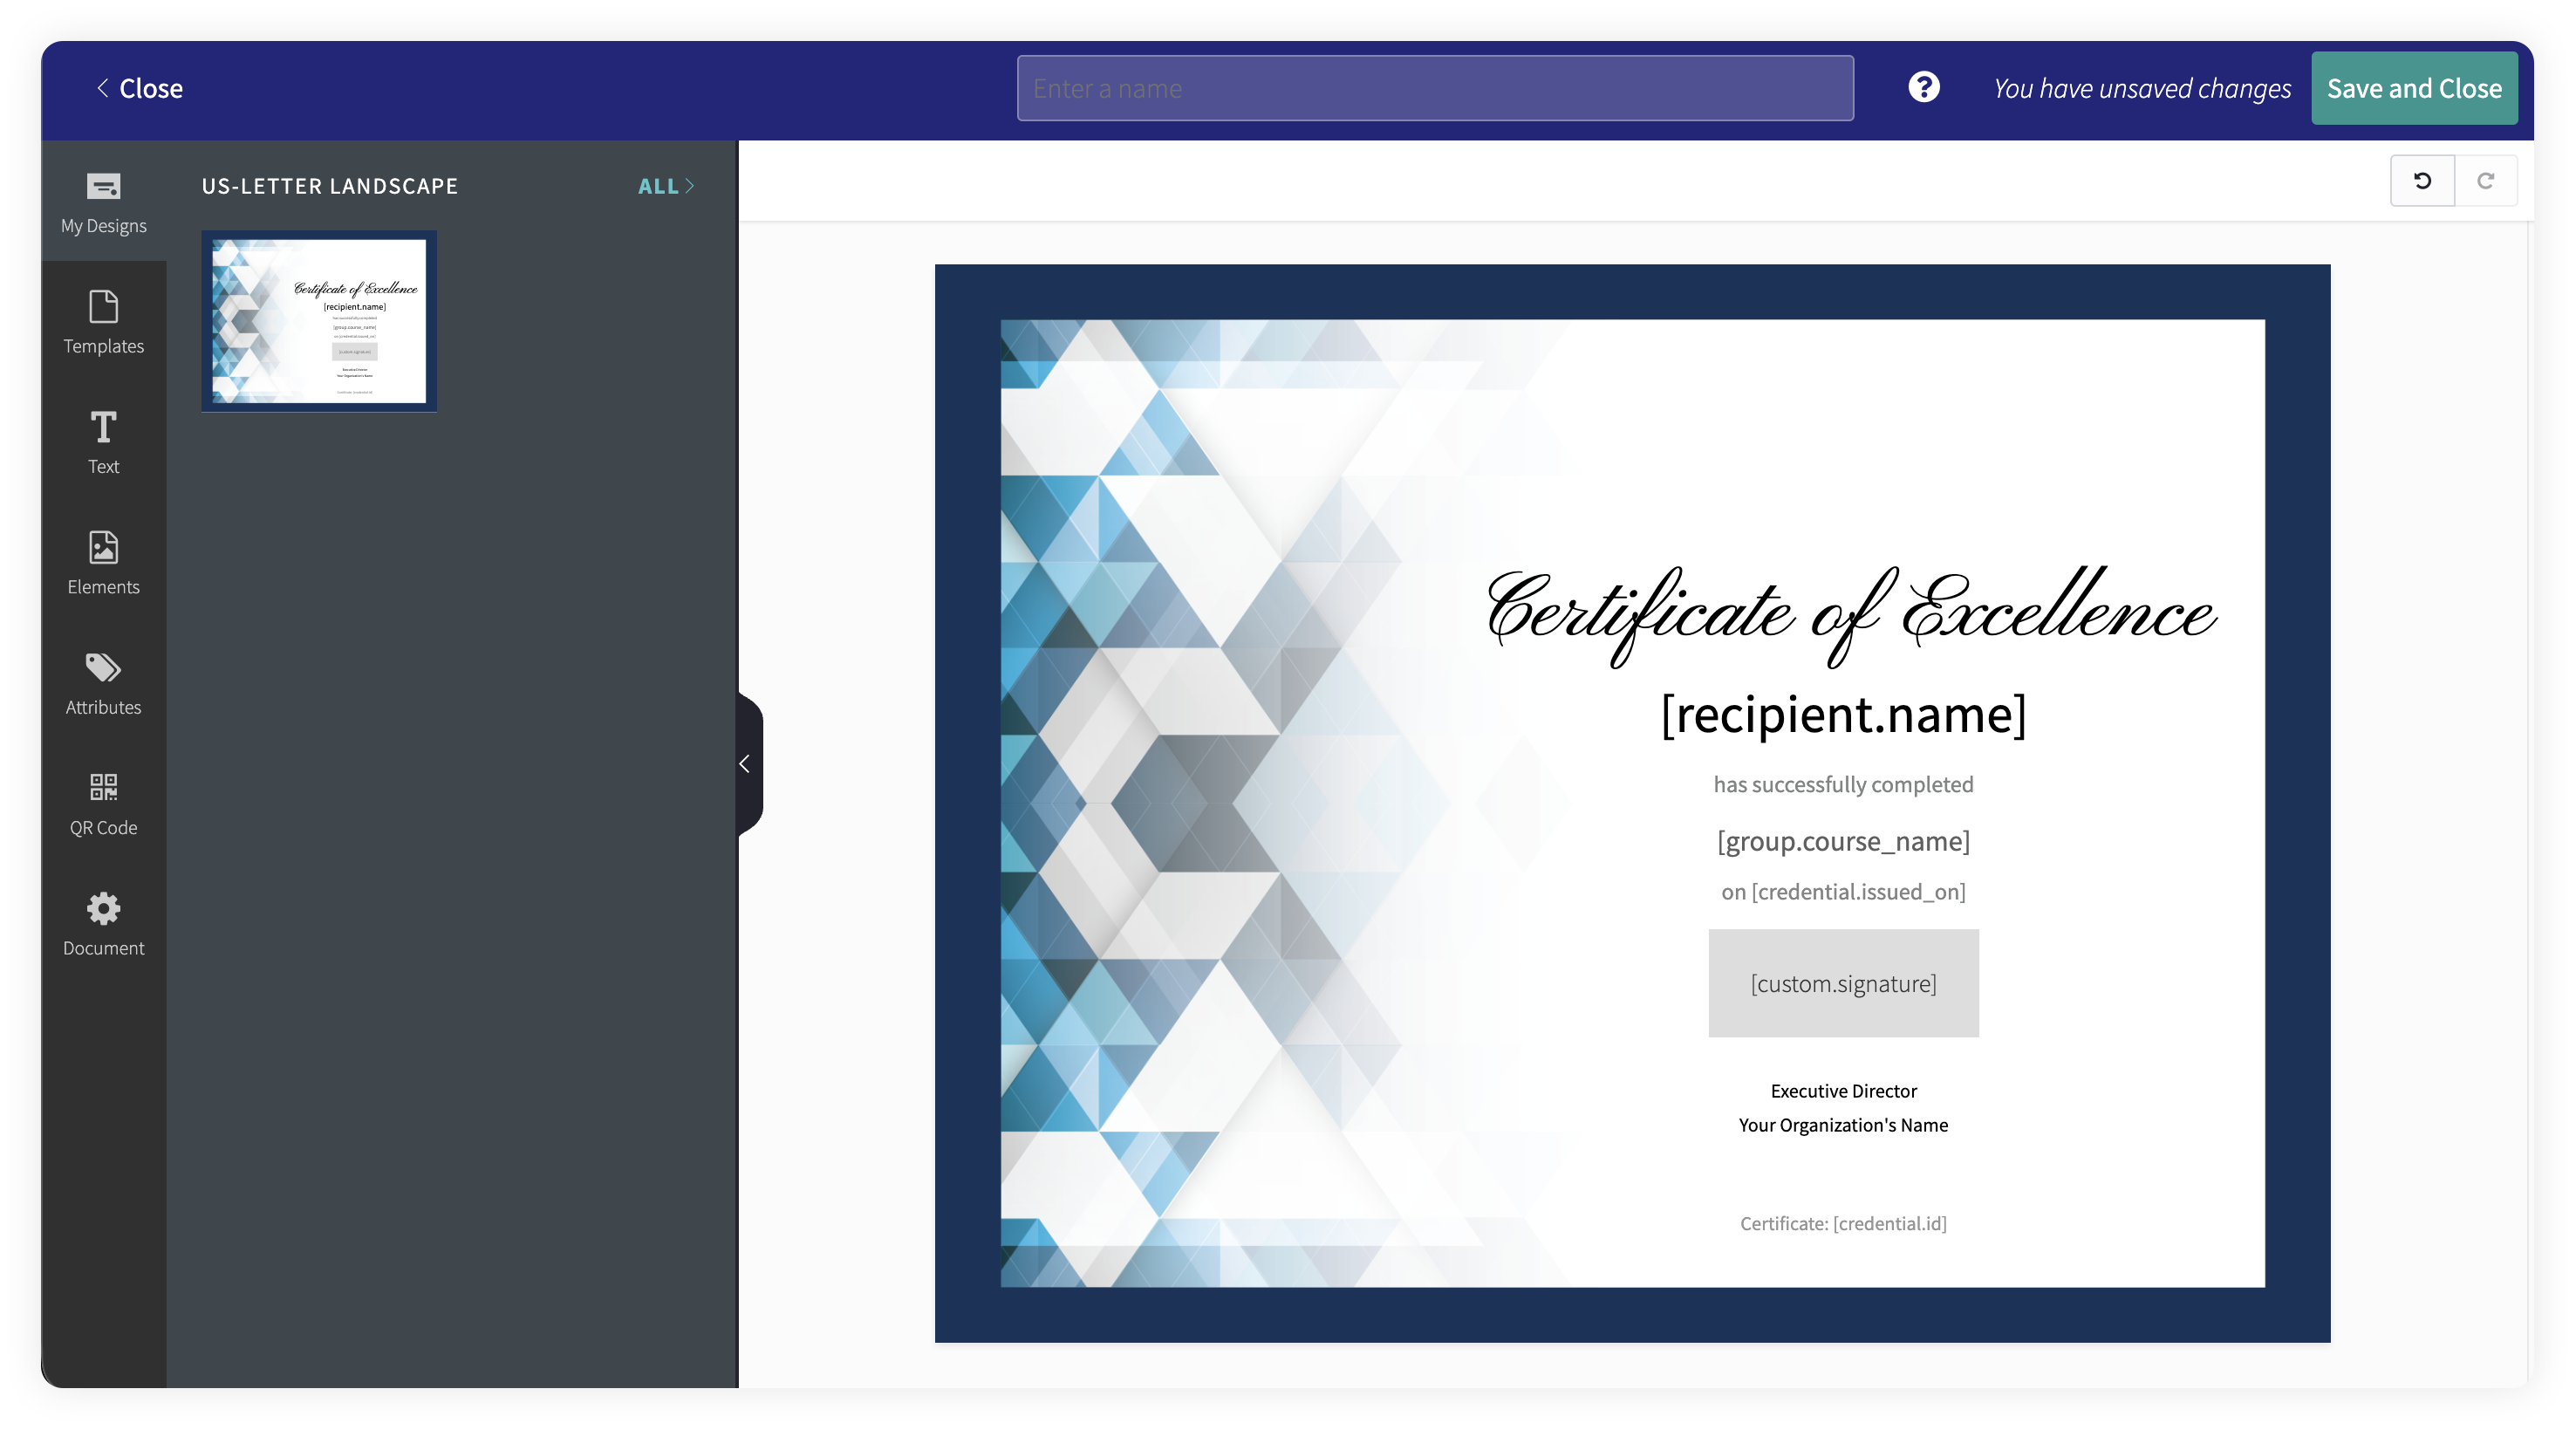The width and height of the screenshot is (2576, 1430).
Task: Open the Elements panel
Action: pyautogui.click(x=103, y=562)
